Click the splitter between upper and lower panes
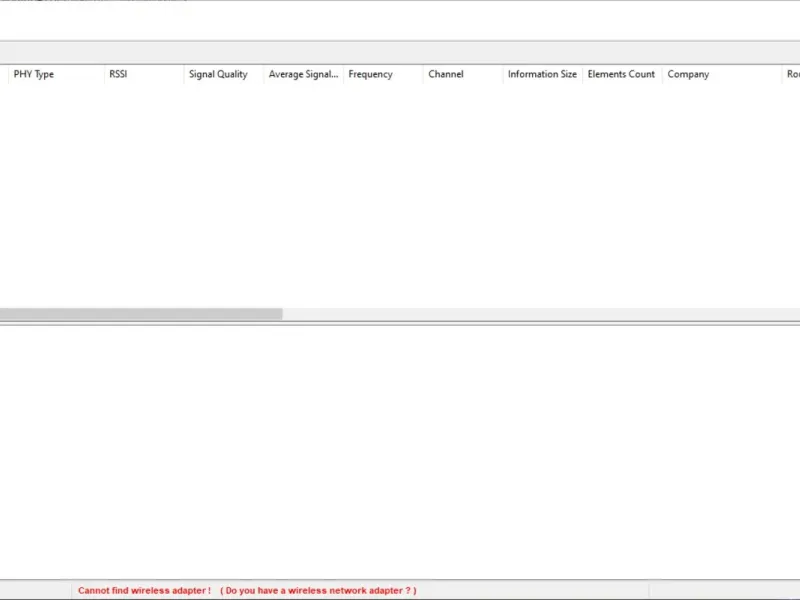The image size is (800, 600). point(400,323)
